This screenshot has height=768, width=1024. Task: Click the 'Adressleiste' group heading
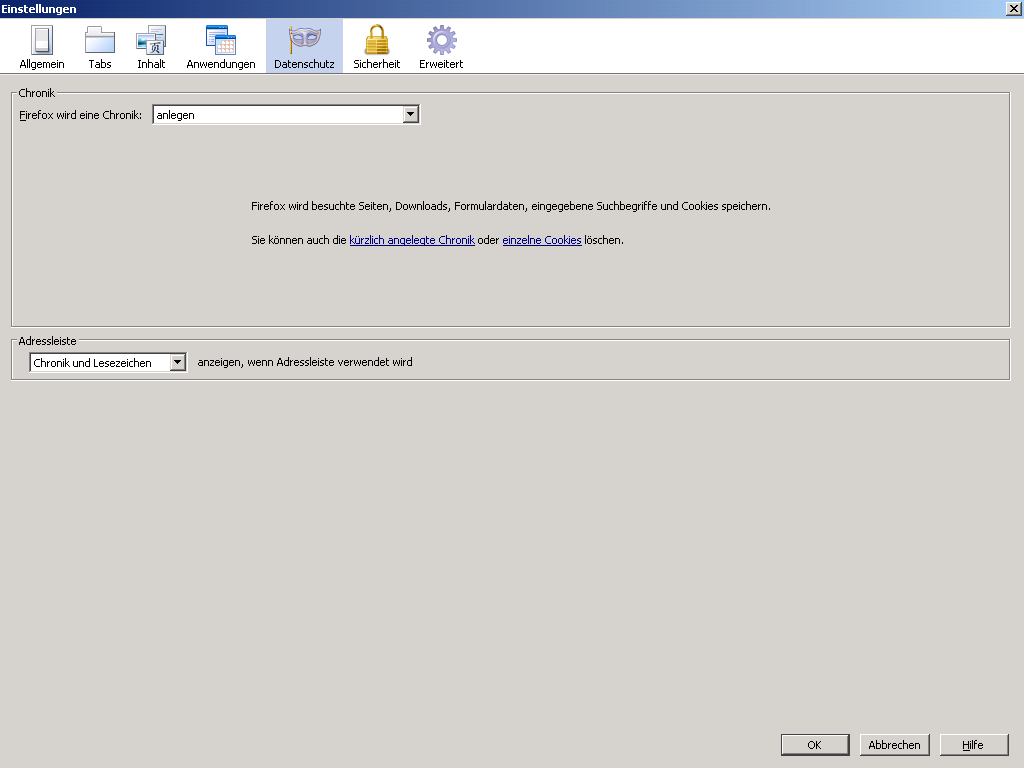click(x=47, y=341)
